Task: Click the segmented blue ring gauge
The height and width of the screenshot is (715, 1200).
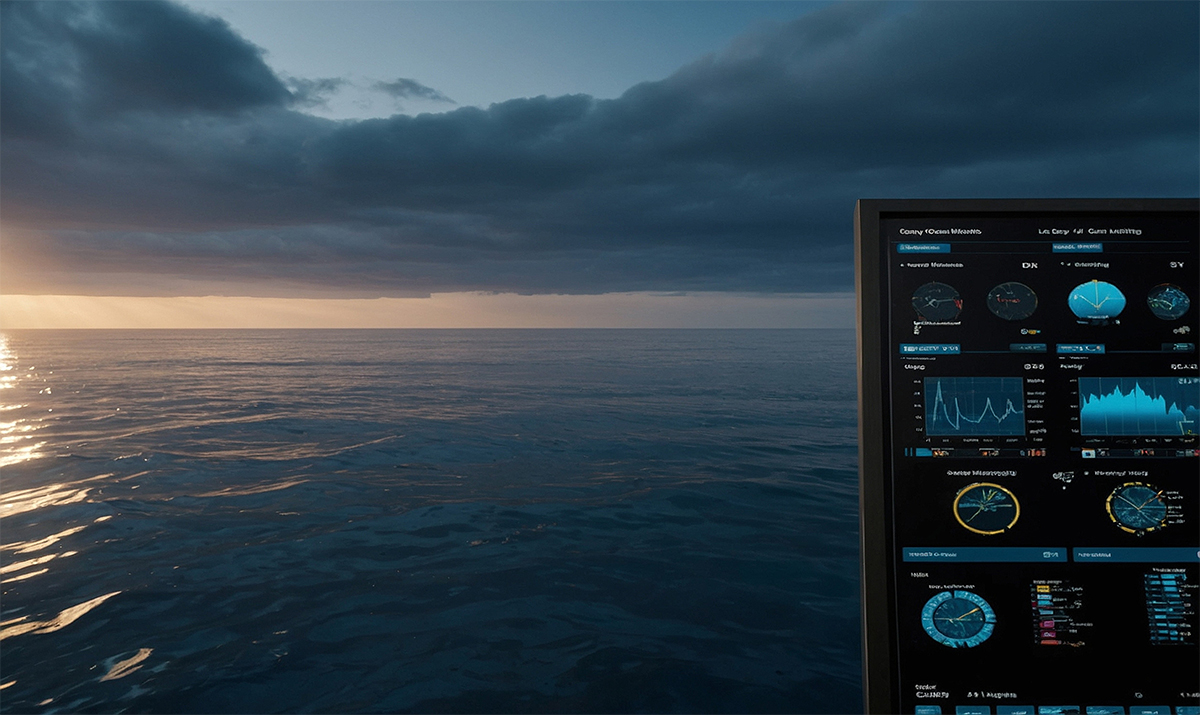Action: (957, 617)
